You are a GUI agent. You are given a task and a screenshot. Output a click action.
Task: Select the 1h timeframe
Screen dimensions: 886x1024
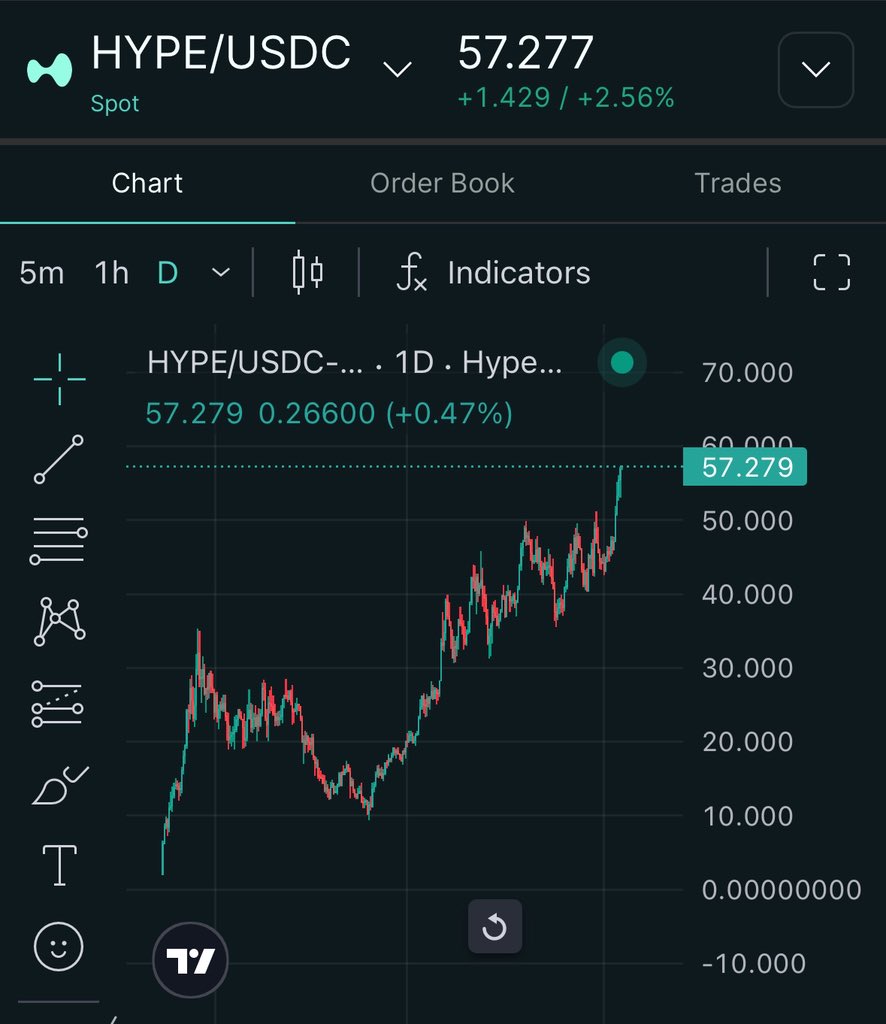coord(112,273)
